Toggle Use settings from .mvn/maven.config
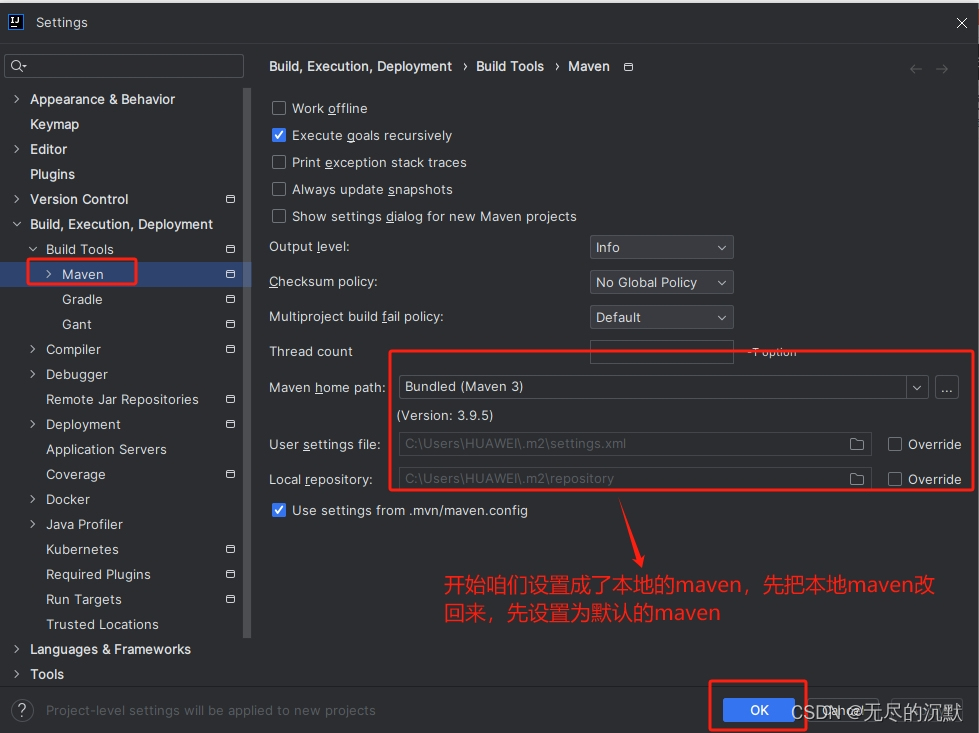This screenshot has width=979, height=733. [278, 510]
